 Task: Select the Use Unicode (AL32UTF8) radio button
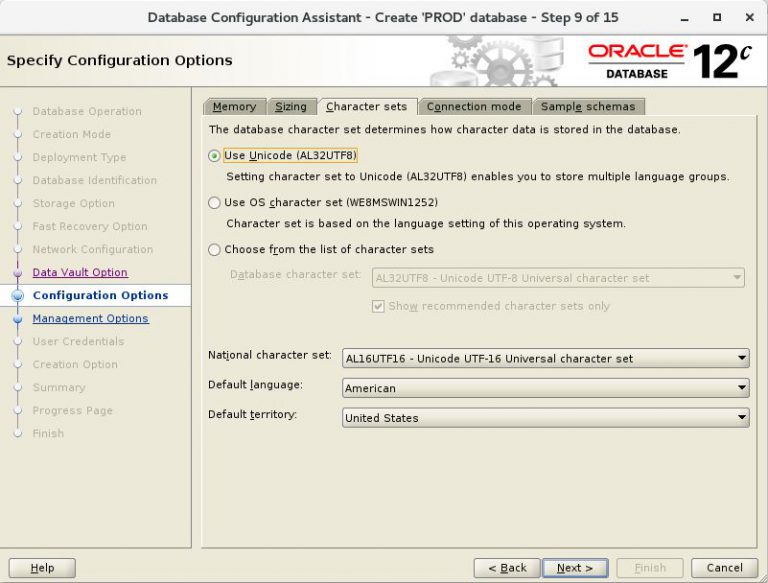(x=214, y=156)
